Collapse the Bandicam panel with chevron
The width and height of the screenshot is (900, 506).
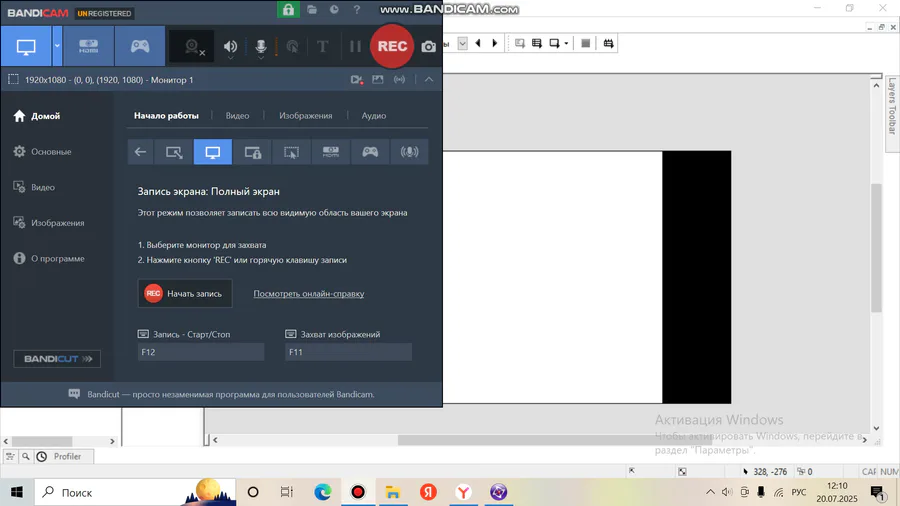coord(429,80)
